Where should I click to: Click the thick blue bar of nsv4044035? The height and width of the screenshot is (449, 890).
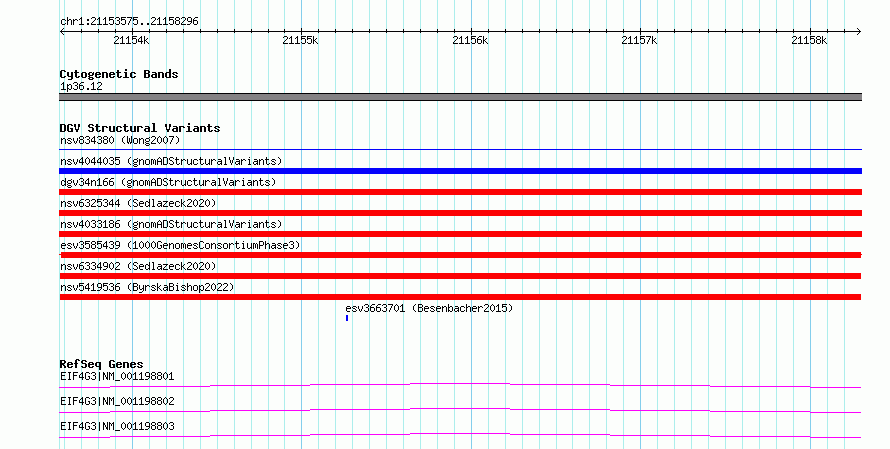pos(460,171)
